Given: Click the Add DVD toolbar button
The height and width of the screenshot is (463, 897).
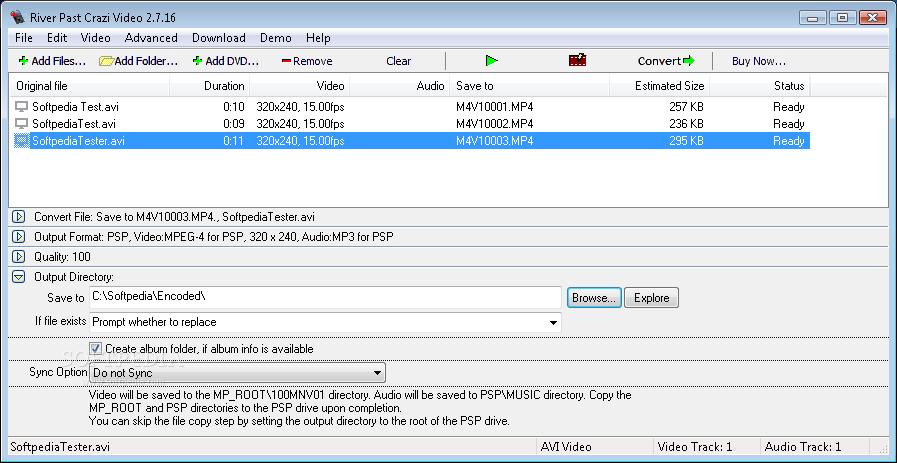Looking at the screenshot, I should pyautogui.click(x=226, y=61).
